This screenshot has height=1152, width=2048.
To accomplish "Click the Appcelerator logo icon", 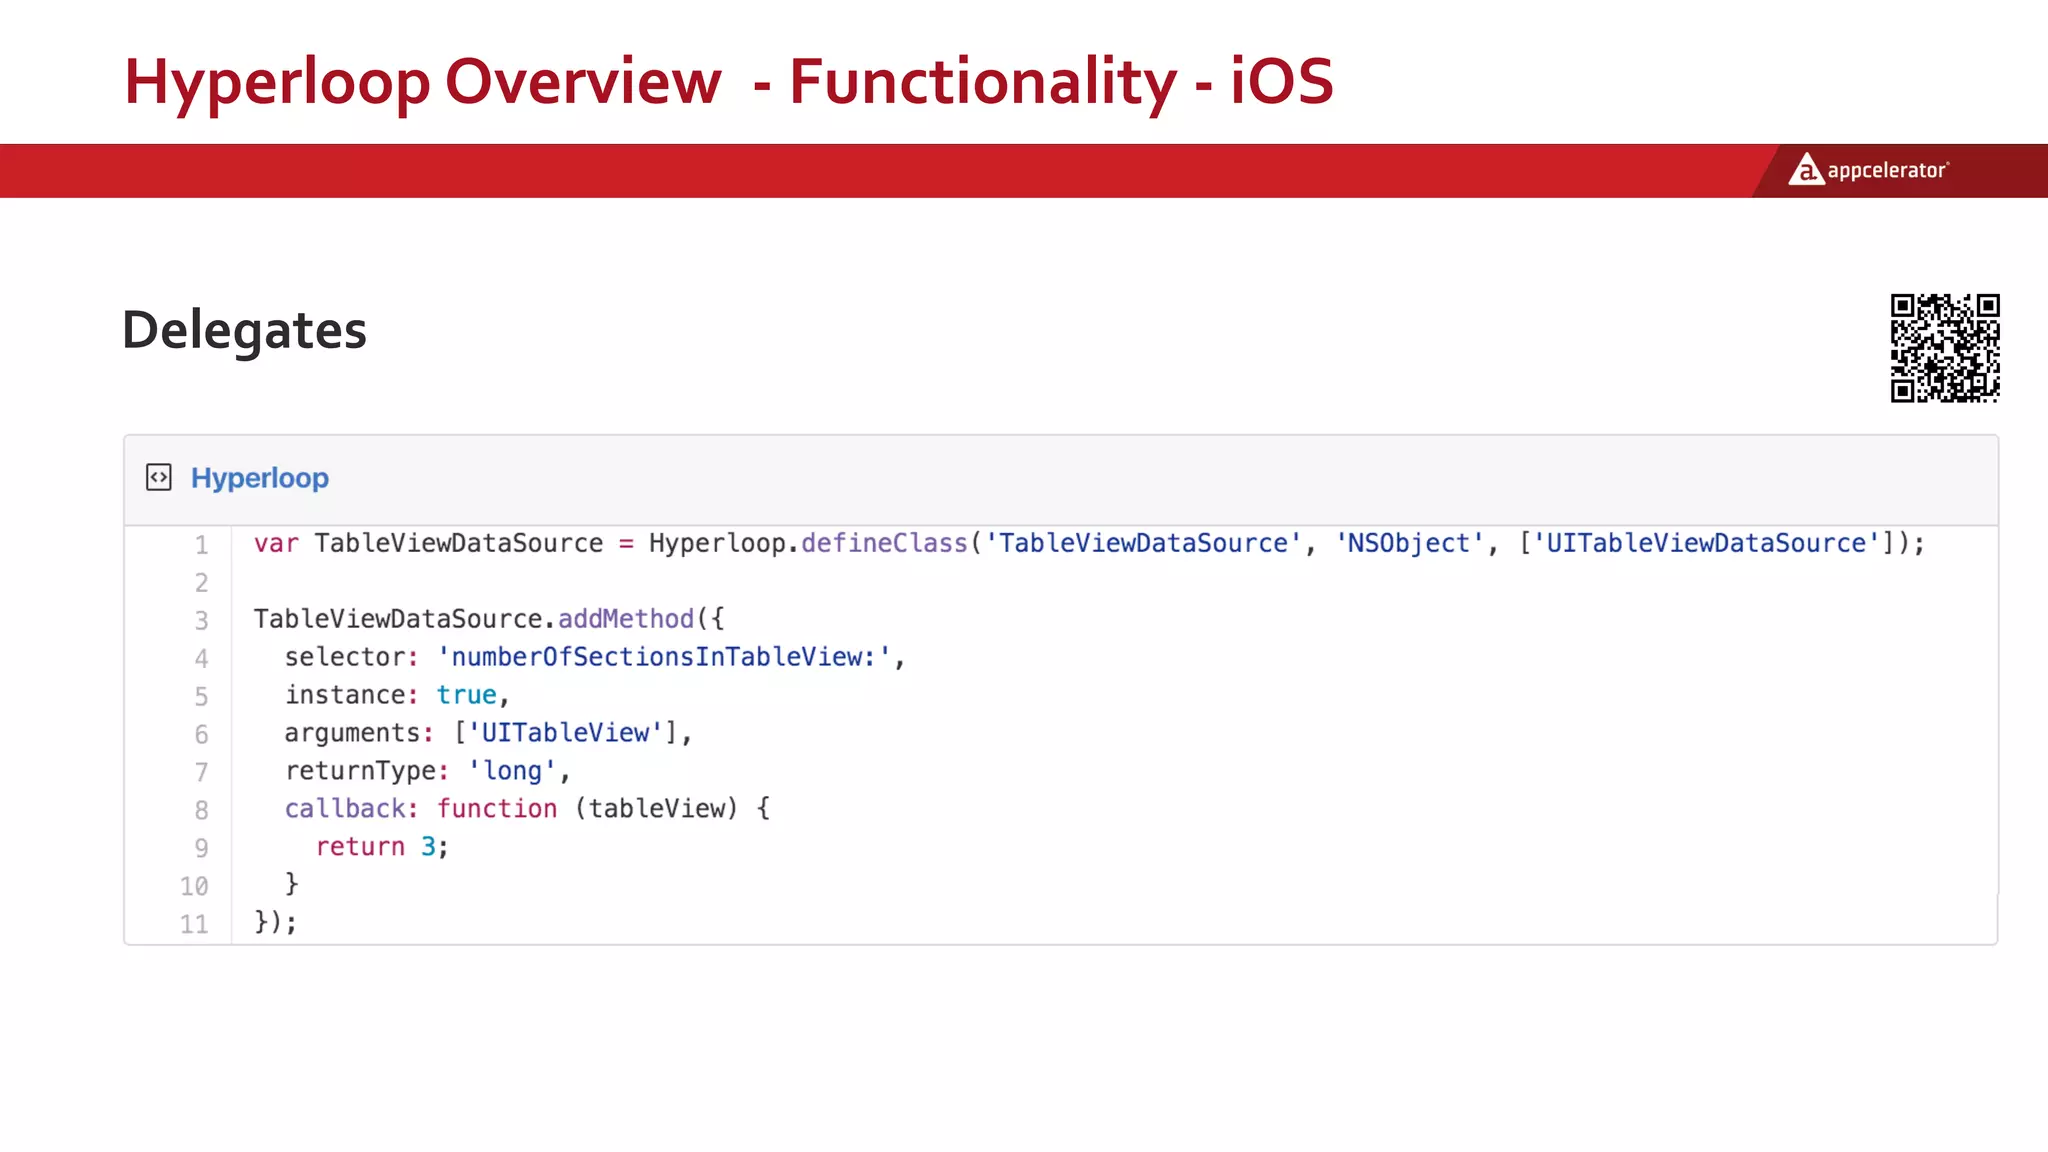I will (x=1805, y=170).
